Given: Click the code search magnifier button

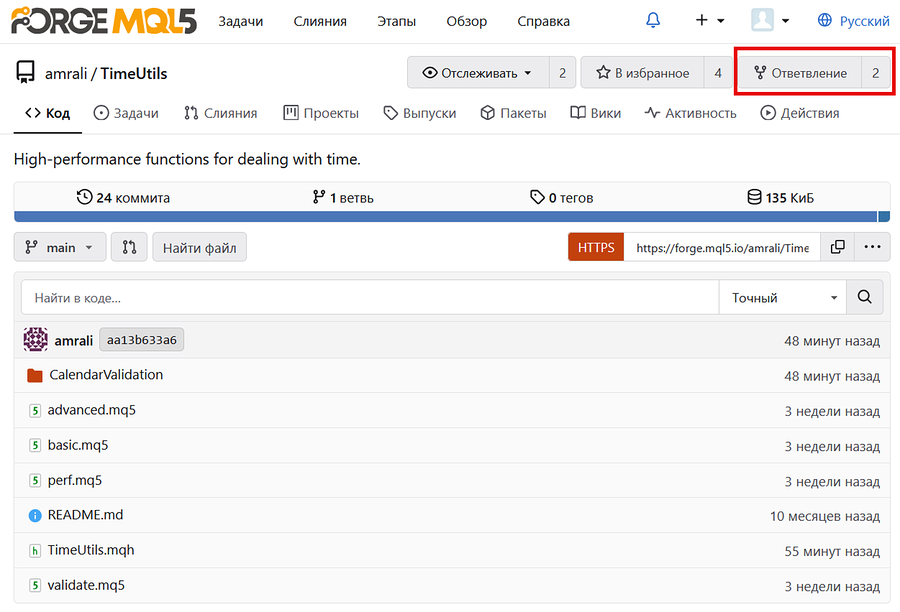Looking at the screenshot, I should [864, 297].
